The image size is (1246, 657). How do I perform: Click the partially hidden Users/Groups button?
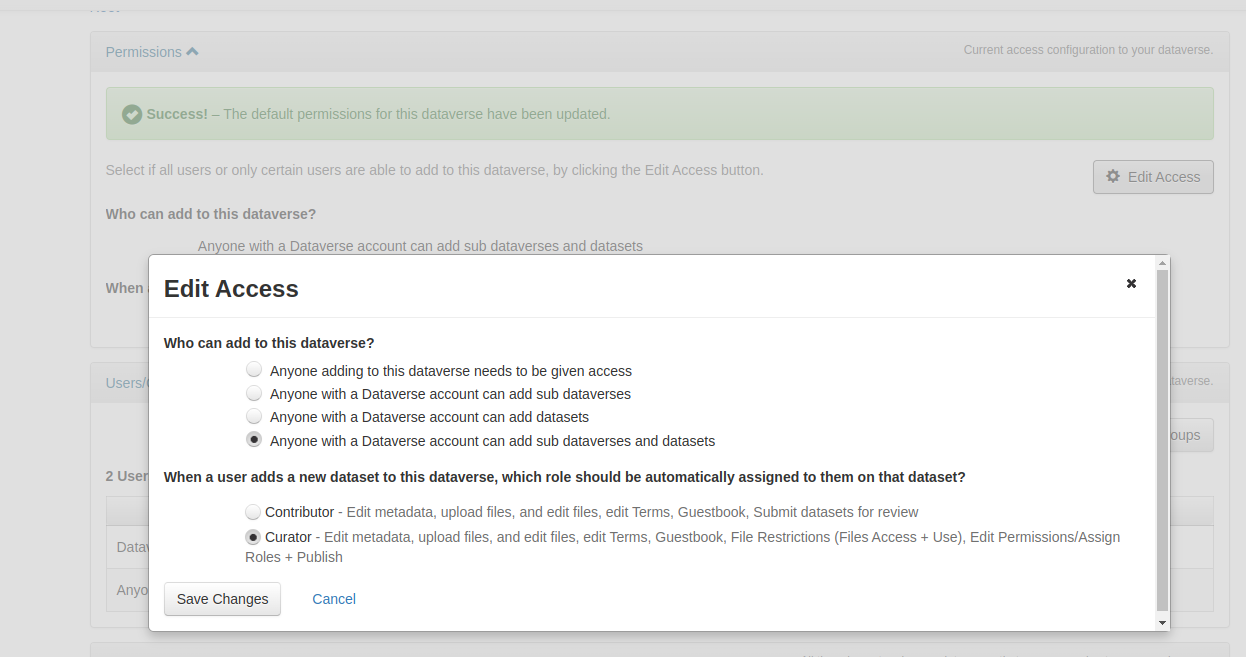1190,436
